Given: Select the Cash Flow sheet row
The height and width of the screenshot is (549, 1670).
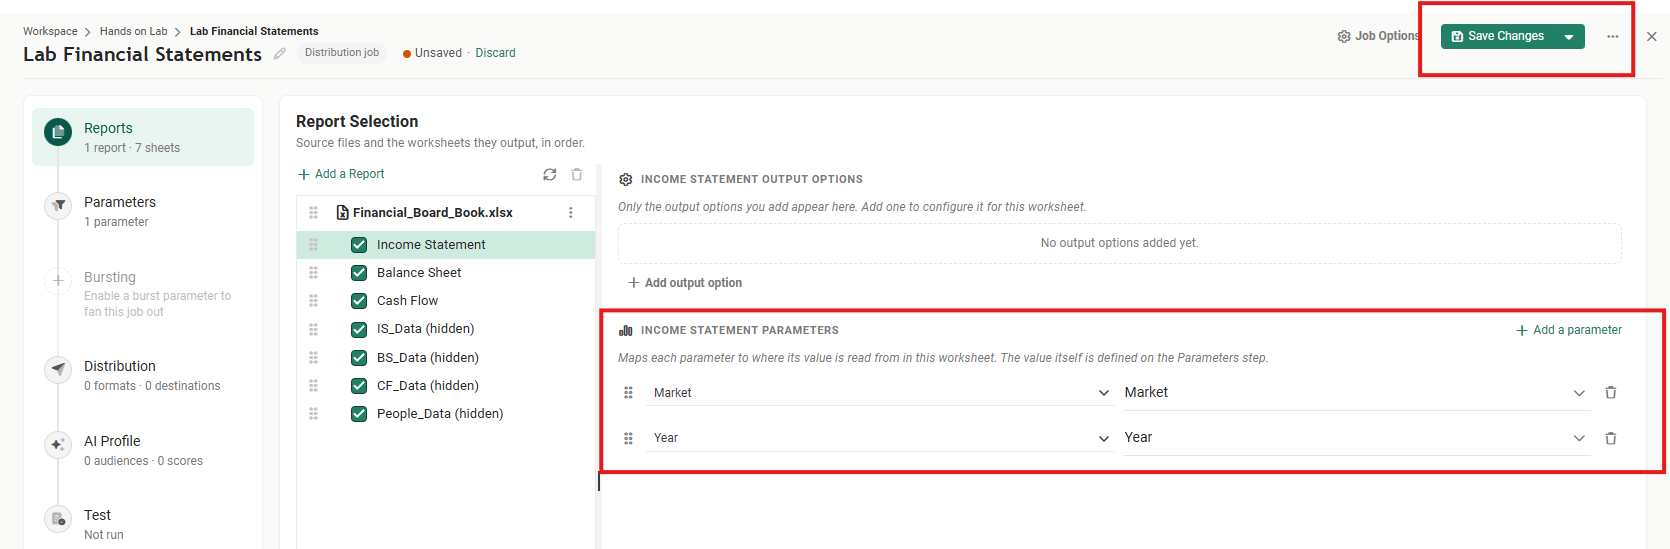Looking at the screenshot, I should [x=446, y=301].
